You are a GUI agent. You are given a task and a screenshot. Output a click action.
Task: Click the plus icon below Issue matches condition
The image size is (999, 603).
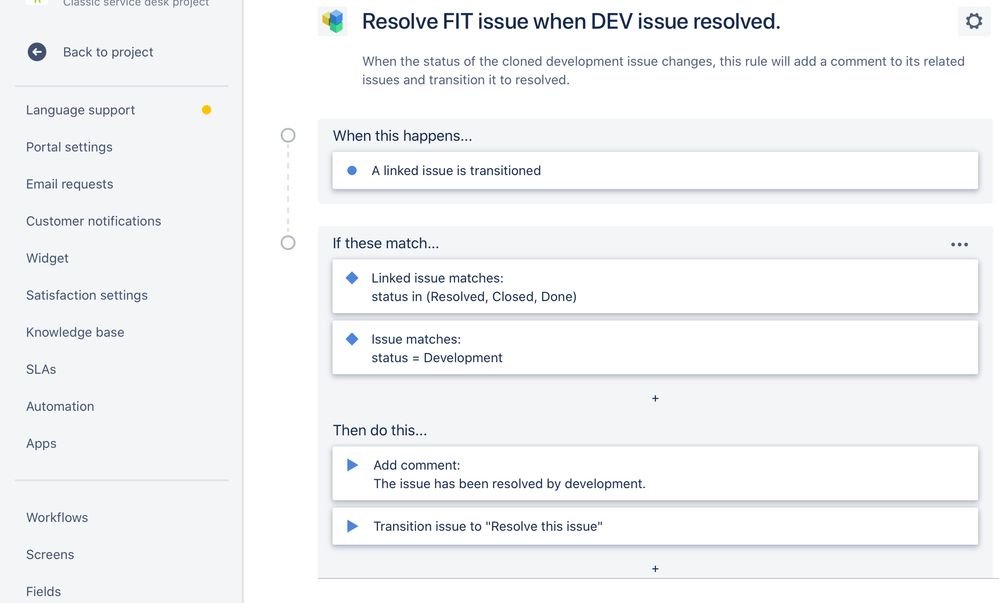(655, 398)
